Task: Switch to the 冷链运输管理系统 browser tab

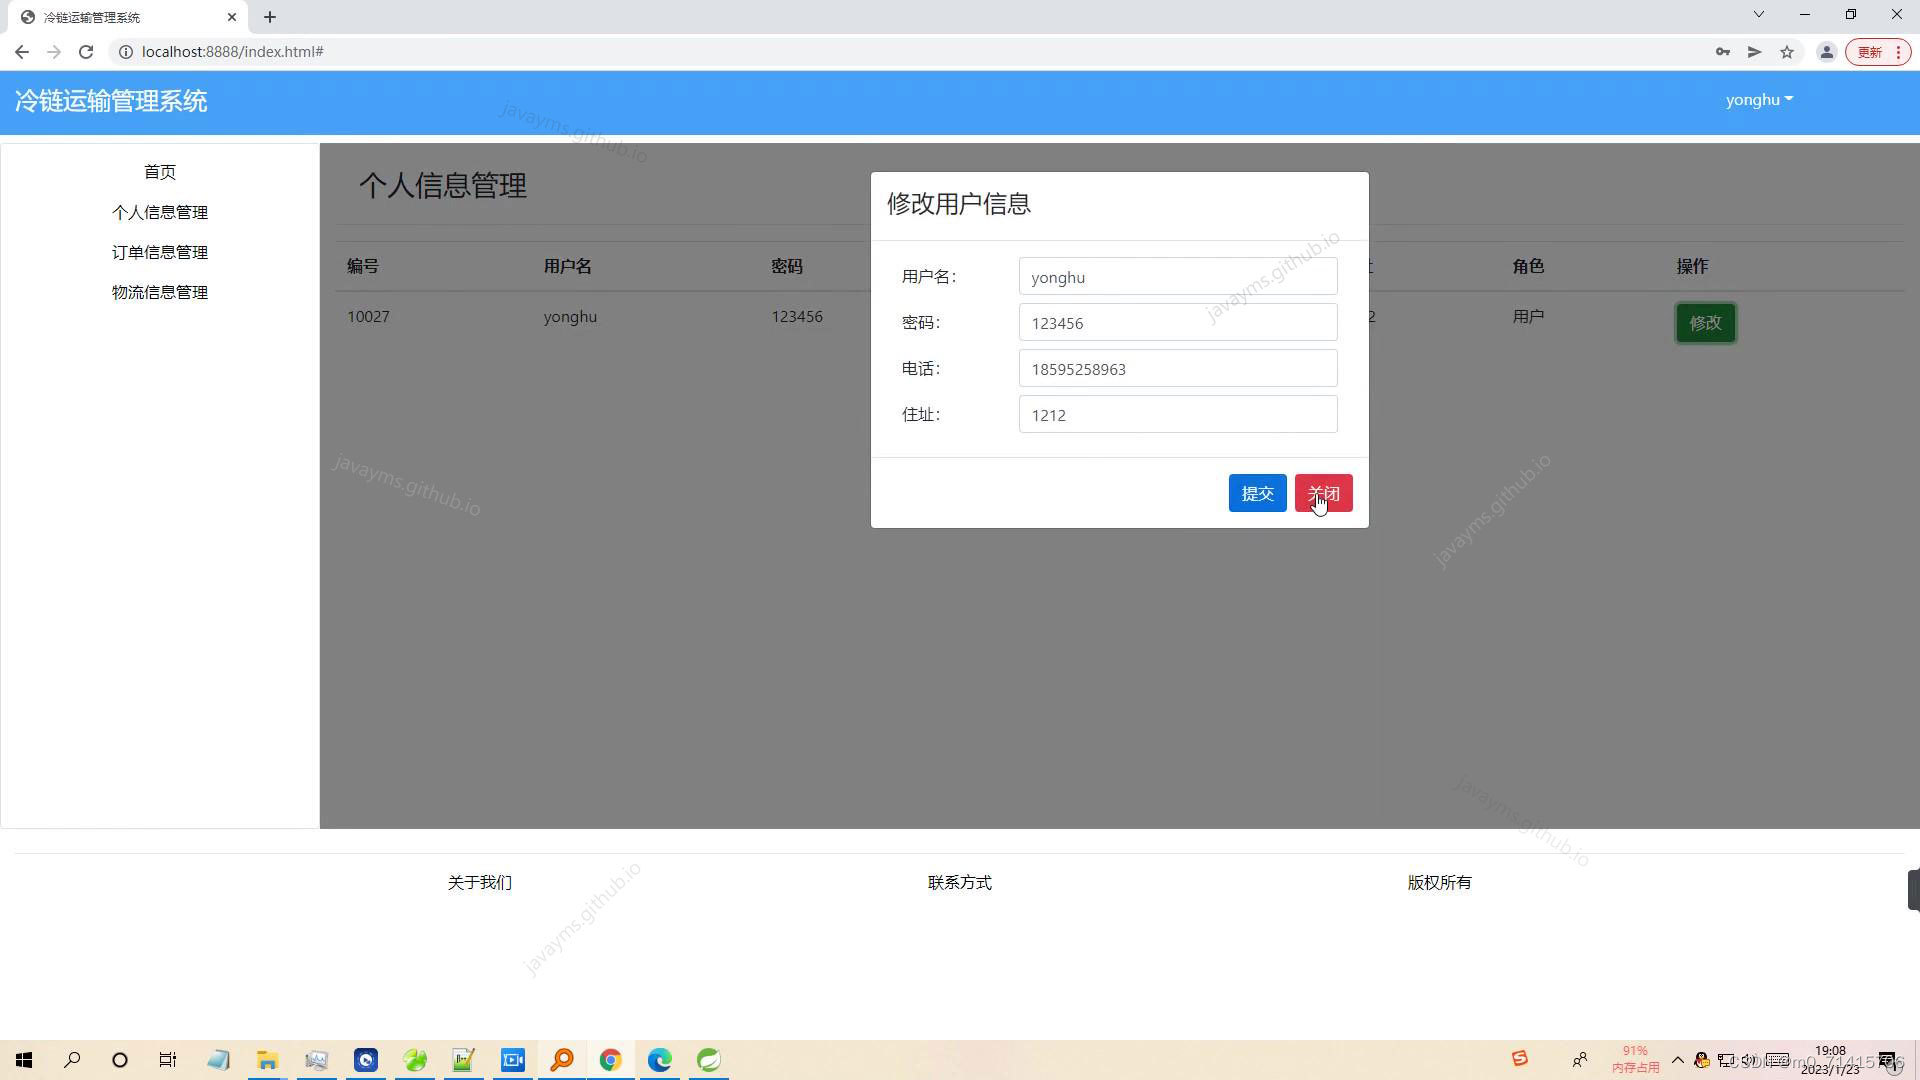Action: (x=120, y=16)
